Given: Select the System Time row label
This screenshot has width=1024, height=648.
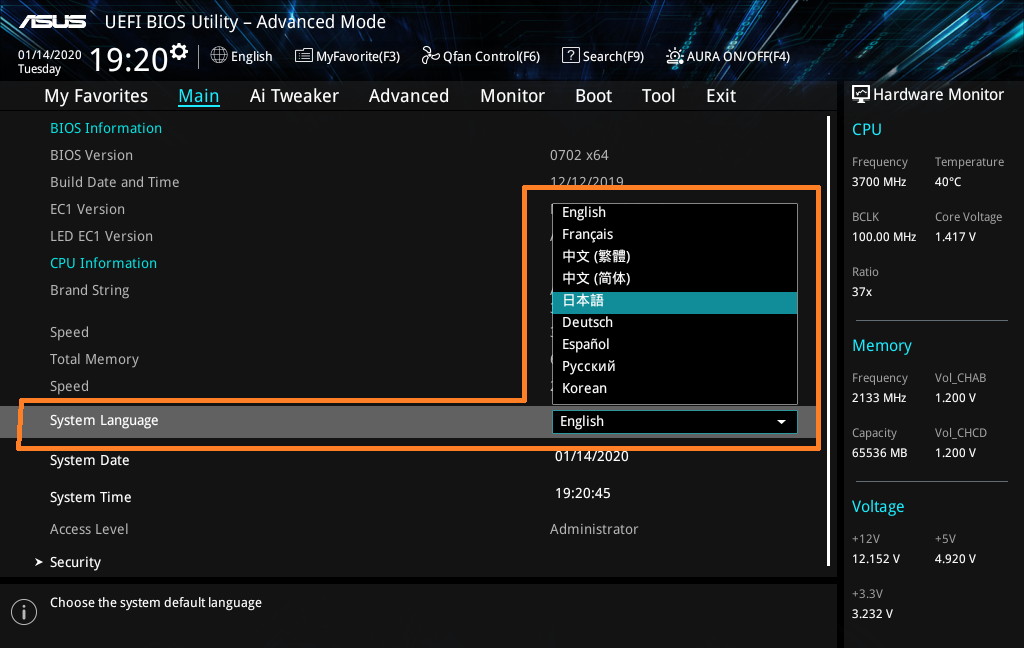Looking at the screenshot, I should 90,497.
